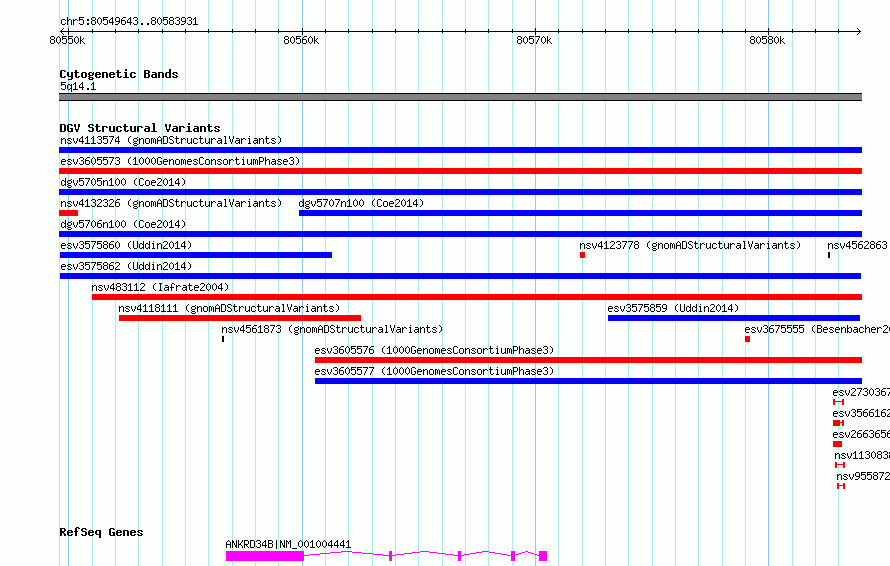Click label nsv4113574 (gnomADStructuralVariants)
890x566 pixels.
pyautogui.click(x=171, y=140)
